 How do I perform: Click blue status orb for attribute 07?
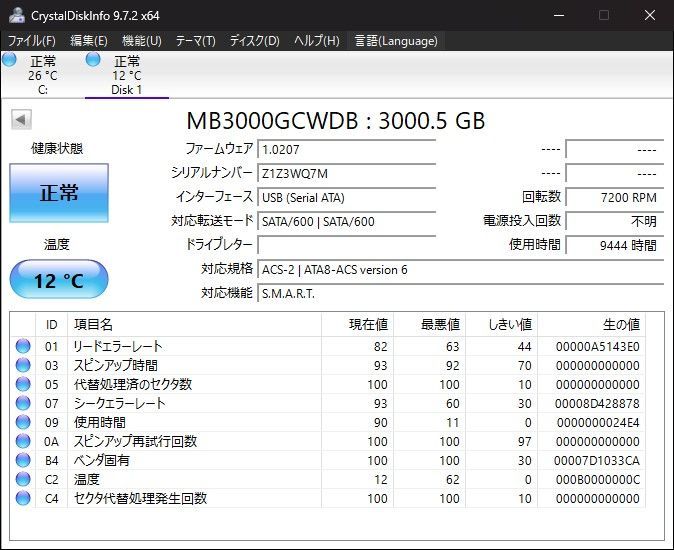pos(23,403)
